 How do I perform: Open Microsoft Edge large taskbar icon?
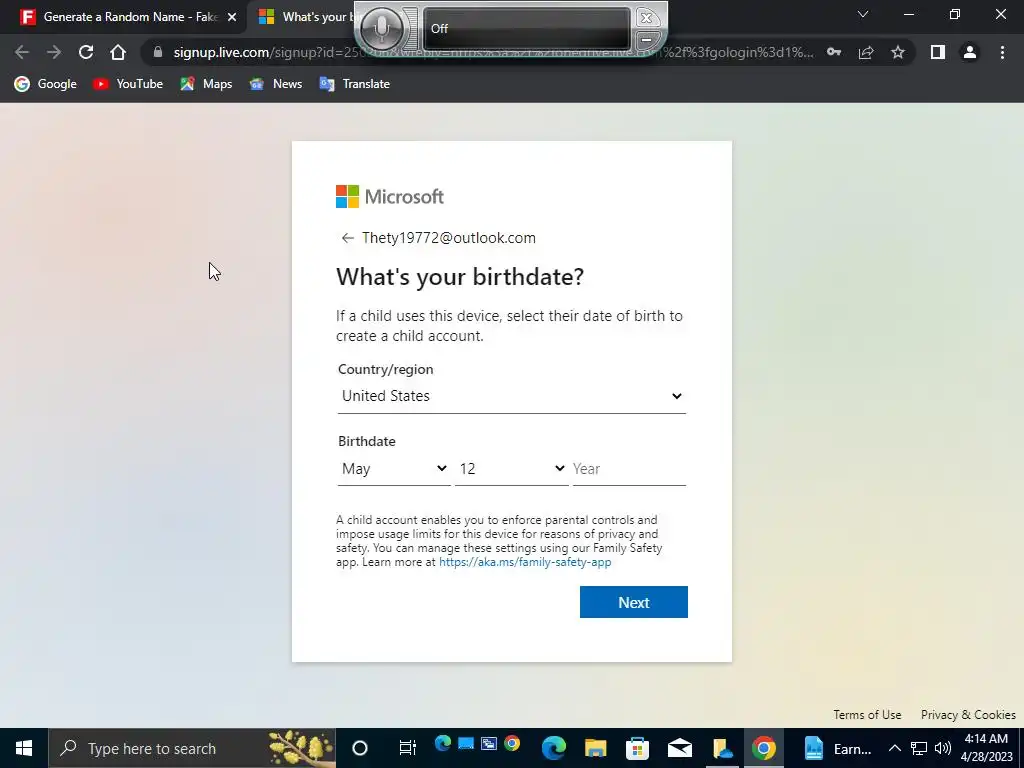click(x=553, y=748)
